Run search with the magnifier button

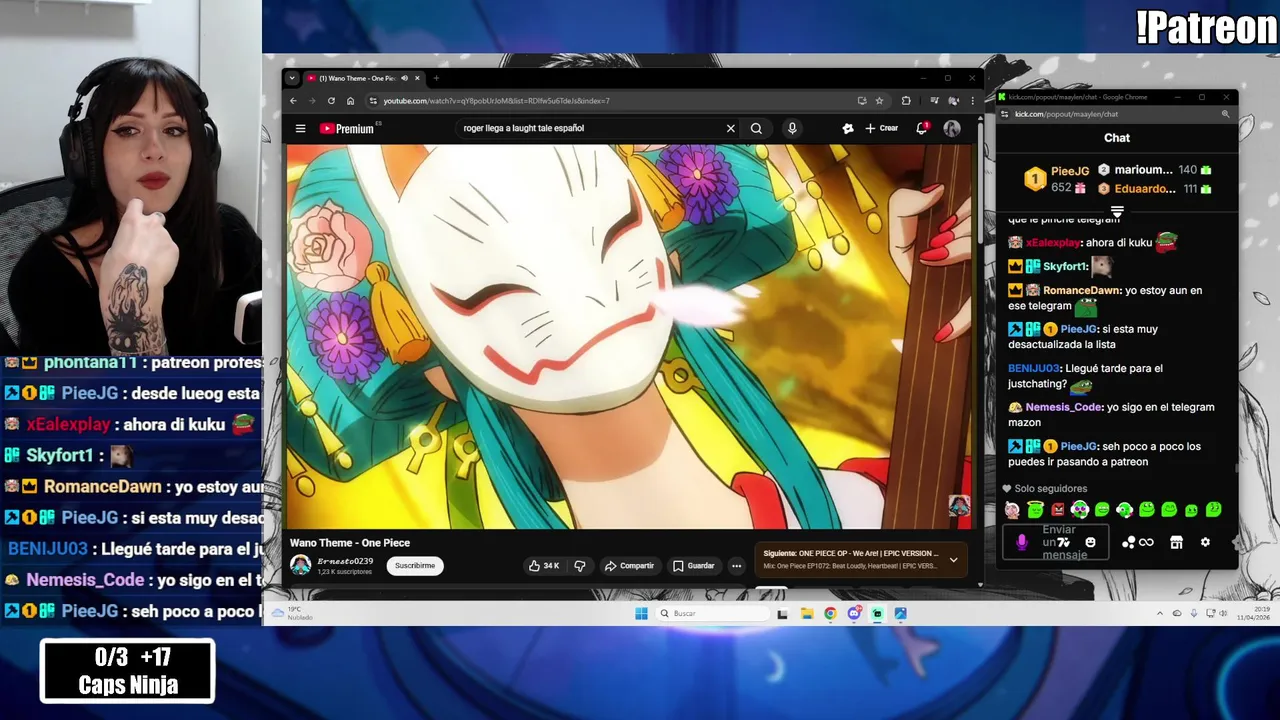[756, 128]
